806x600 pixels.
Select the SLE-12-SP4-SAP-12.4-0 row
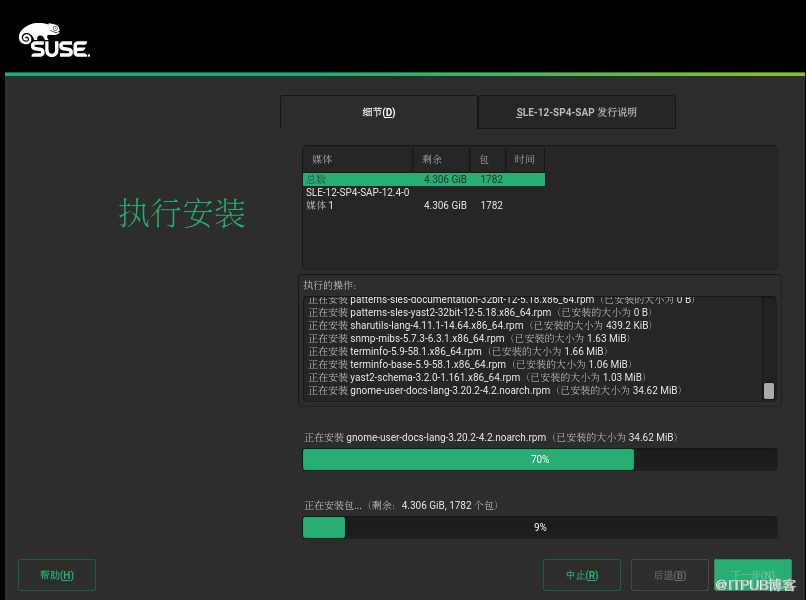point(357,192)
